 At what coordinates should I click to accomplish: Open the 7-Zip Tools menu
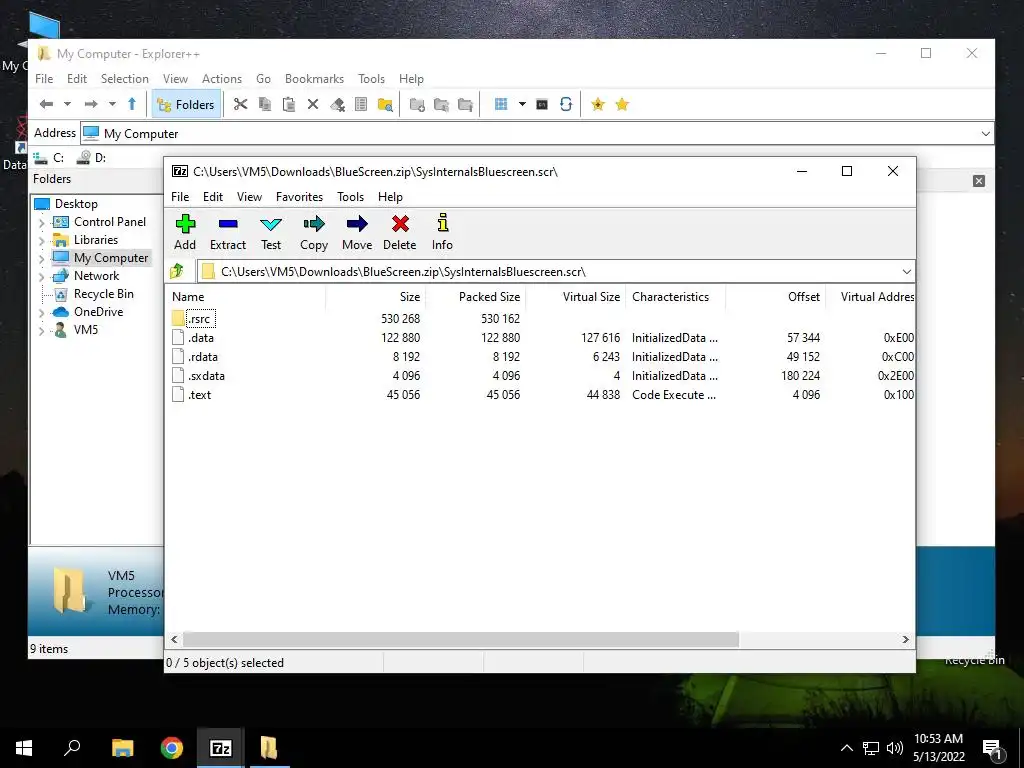350,197
